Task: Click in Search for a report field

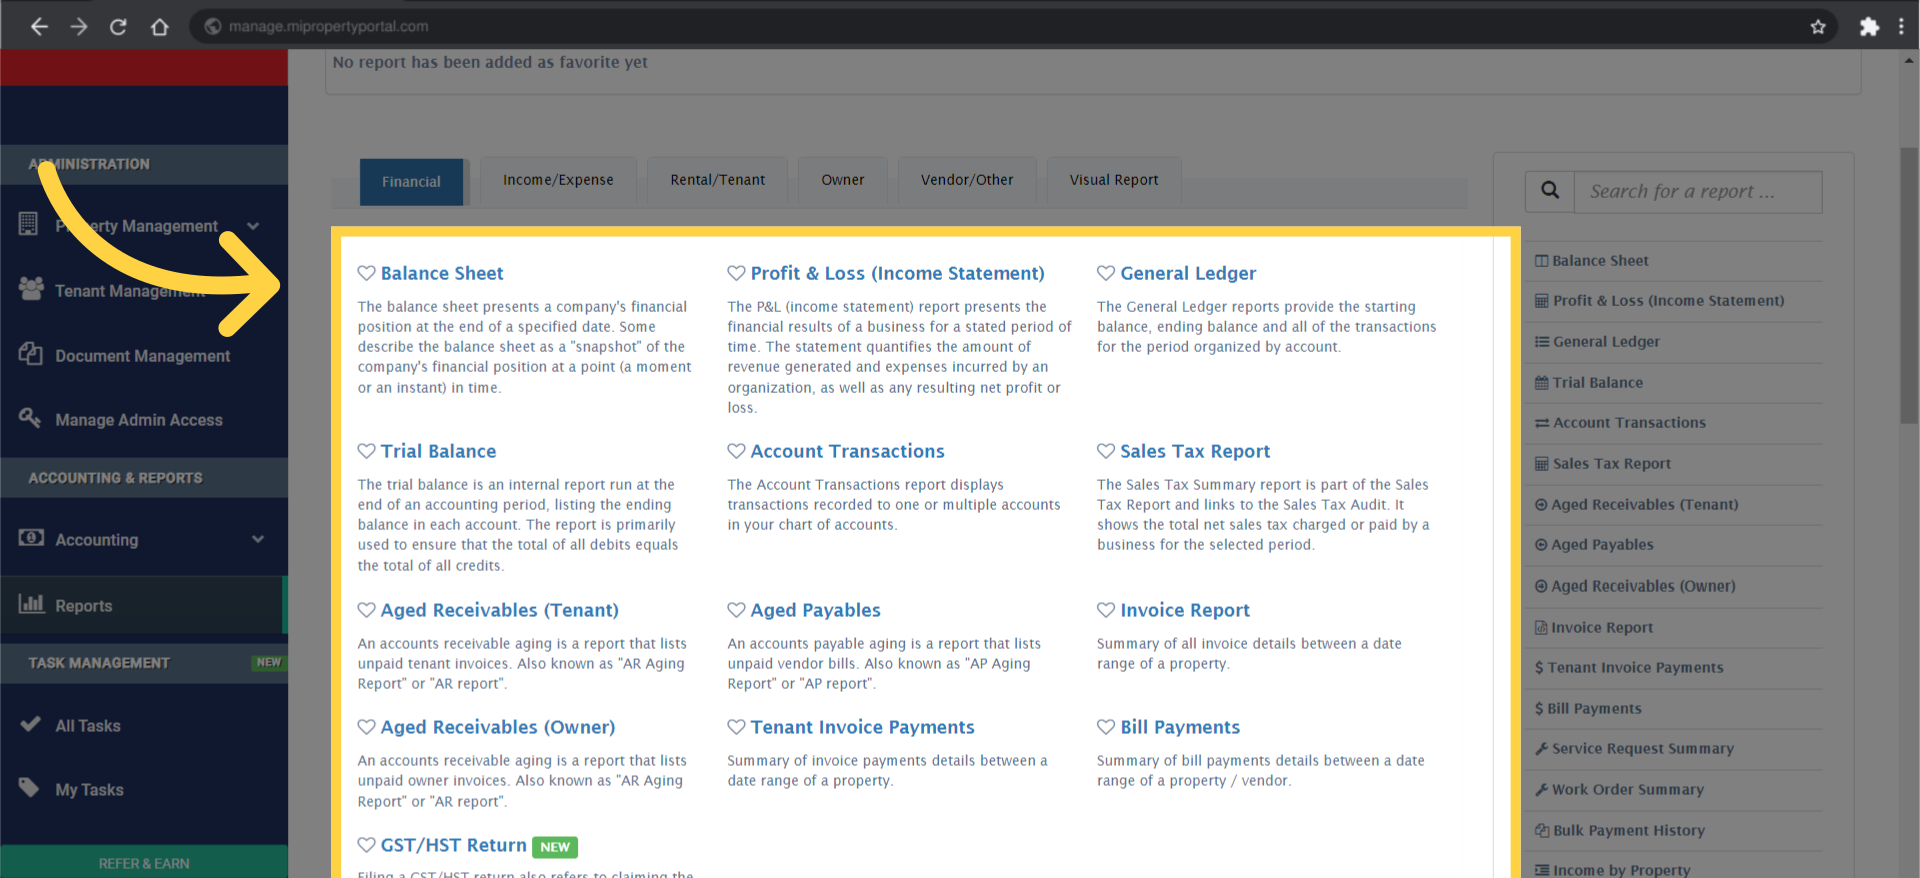Action: point(1698,191)
